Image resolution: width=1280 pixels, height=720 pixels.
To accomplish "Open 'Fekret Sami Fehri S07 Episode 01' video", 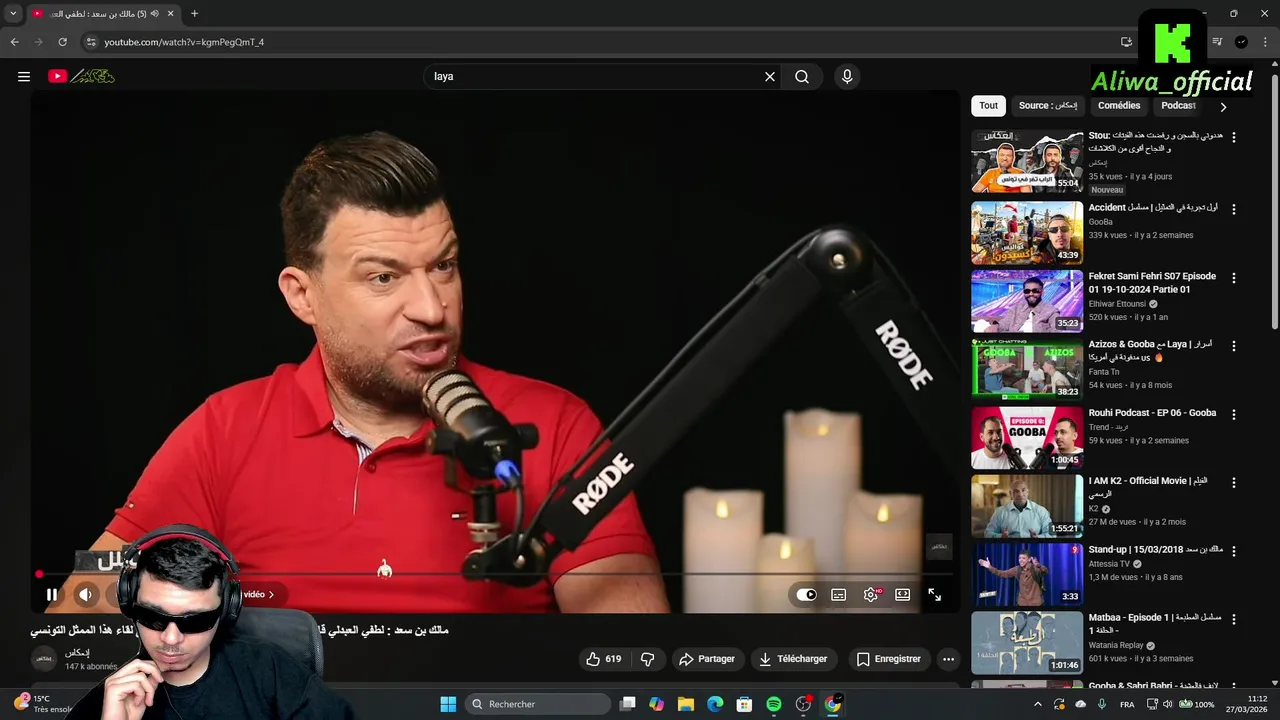I will 1152,283.
